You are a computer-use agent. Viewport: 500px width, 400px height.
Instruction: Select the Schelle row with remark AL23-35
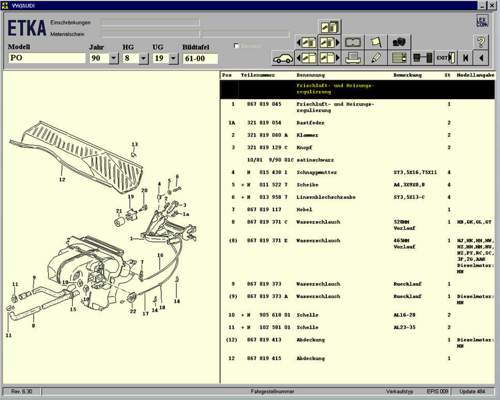point(357,327)
